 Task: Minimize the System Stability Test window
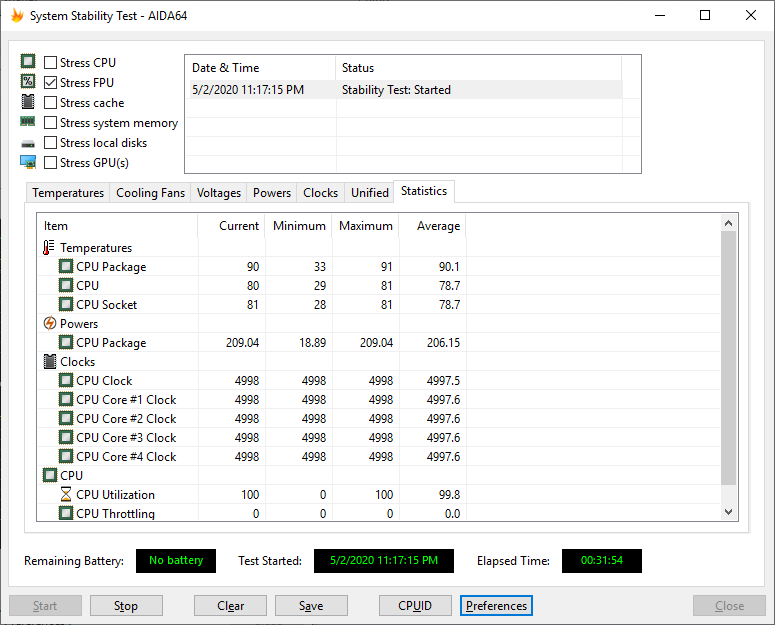660,15
